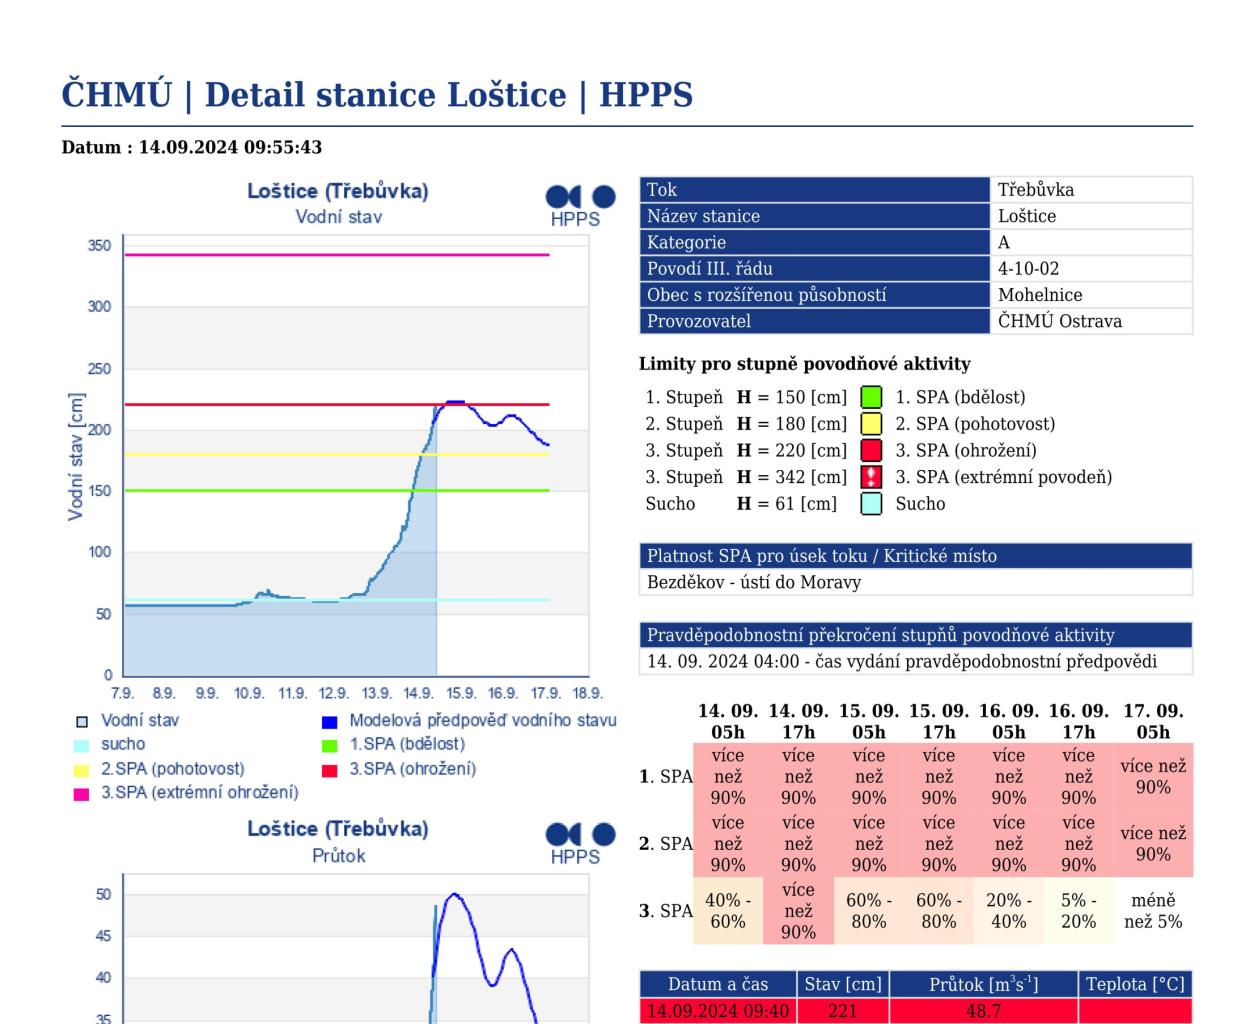Select the Průtok column header in measurements table
1254x1024 pixels.
(982, 984)
